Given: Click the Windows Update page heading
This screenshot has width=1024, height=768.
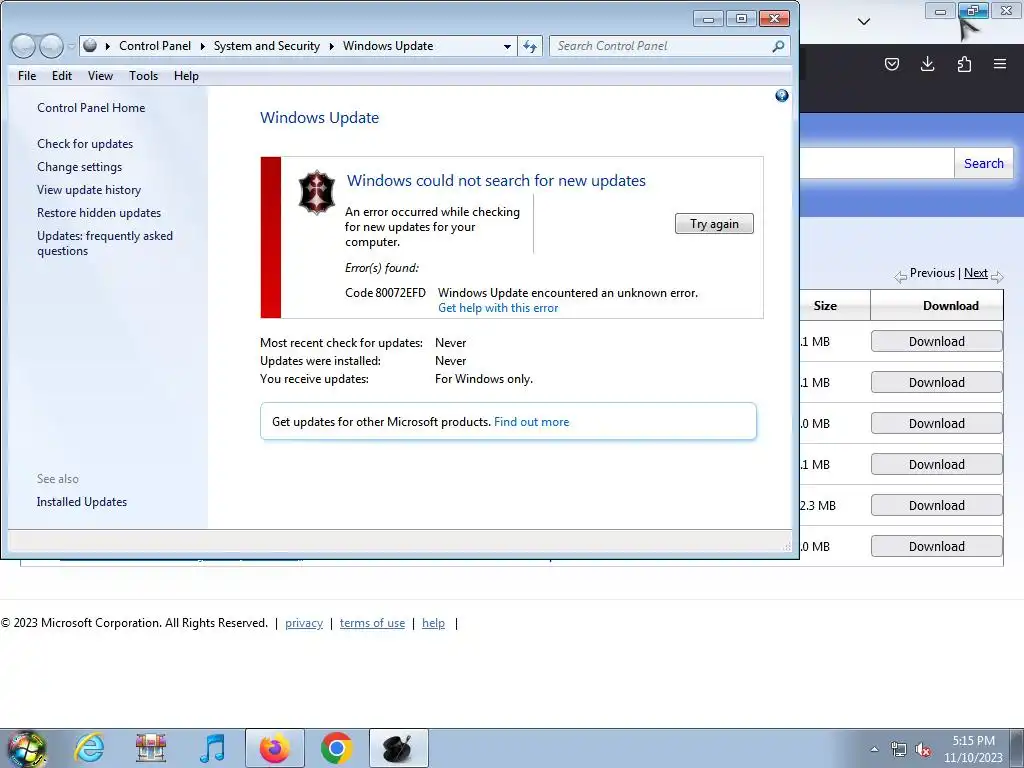Looking at the screenshot, I should (319, 118).
